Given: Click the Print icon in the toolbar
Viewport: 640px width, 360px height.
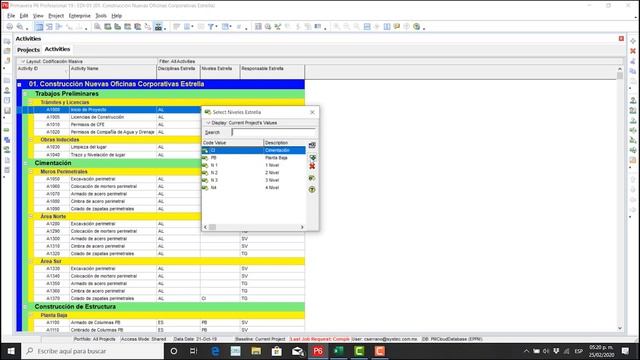Looking at the screenshot, I should (x=9, y=27).
